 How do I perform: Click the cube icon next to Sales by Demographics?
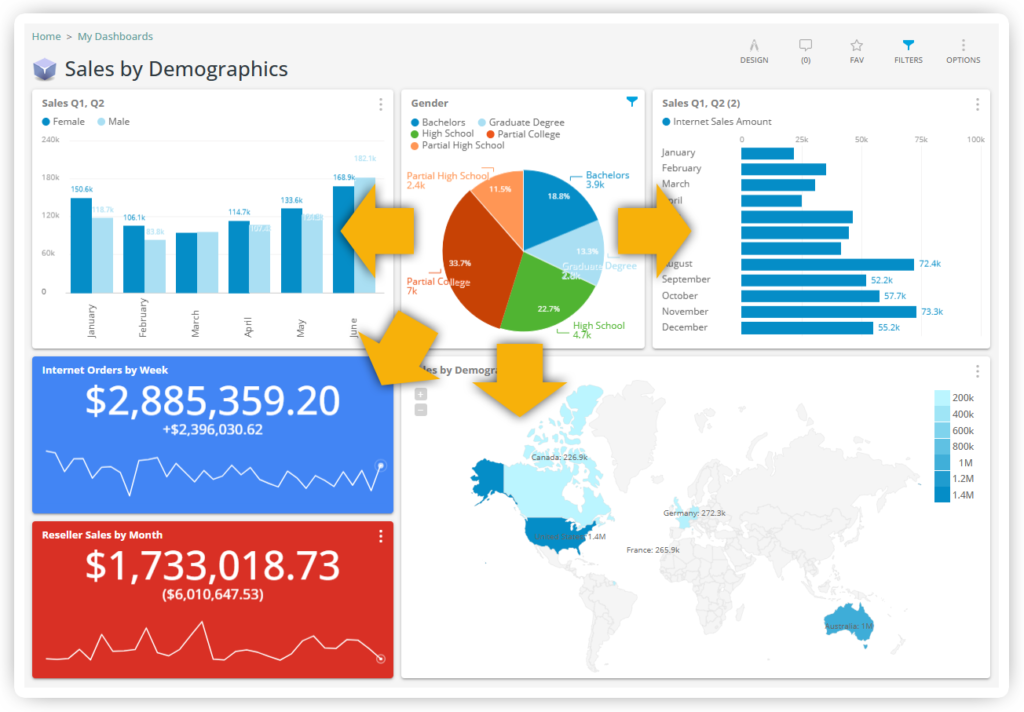(43, 69)
